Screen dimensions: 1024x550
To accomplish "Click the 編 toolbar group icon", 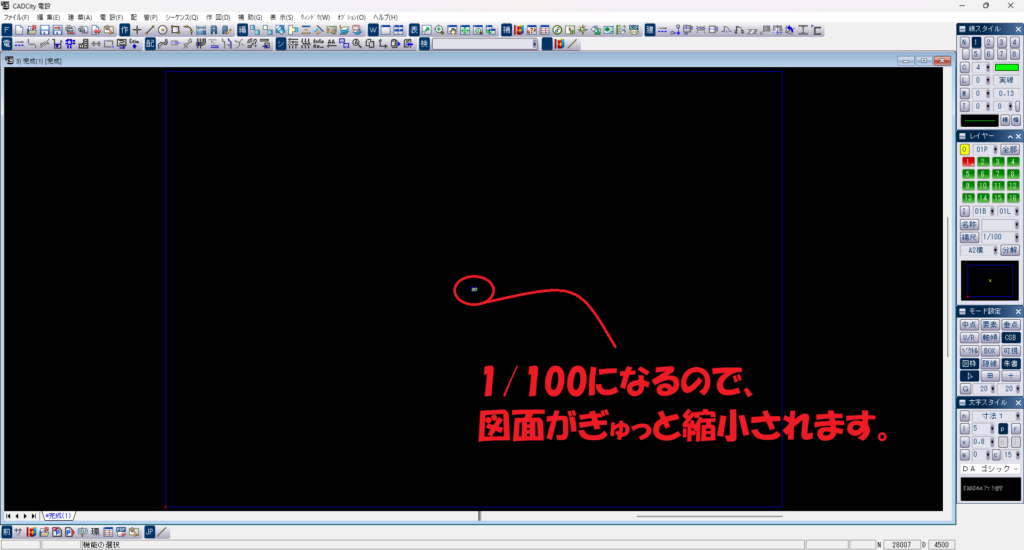I will pyautogui.click(x=242, y=30).
